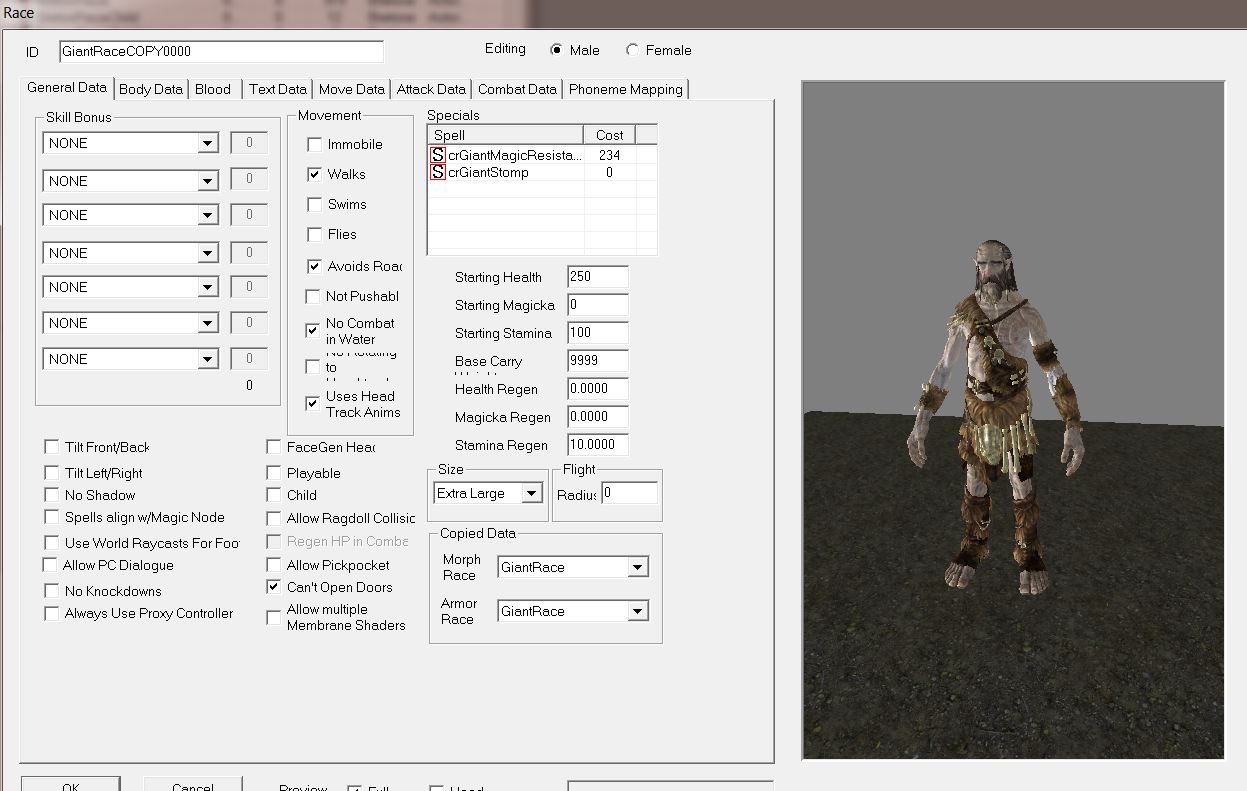Viewport: 1247px width, 791px height.
Task: Toggle the Playable checkbox
Action: tap(274, 473)
